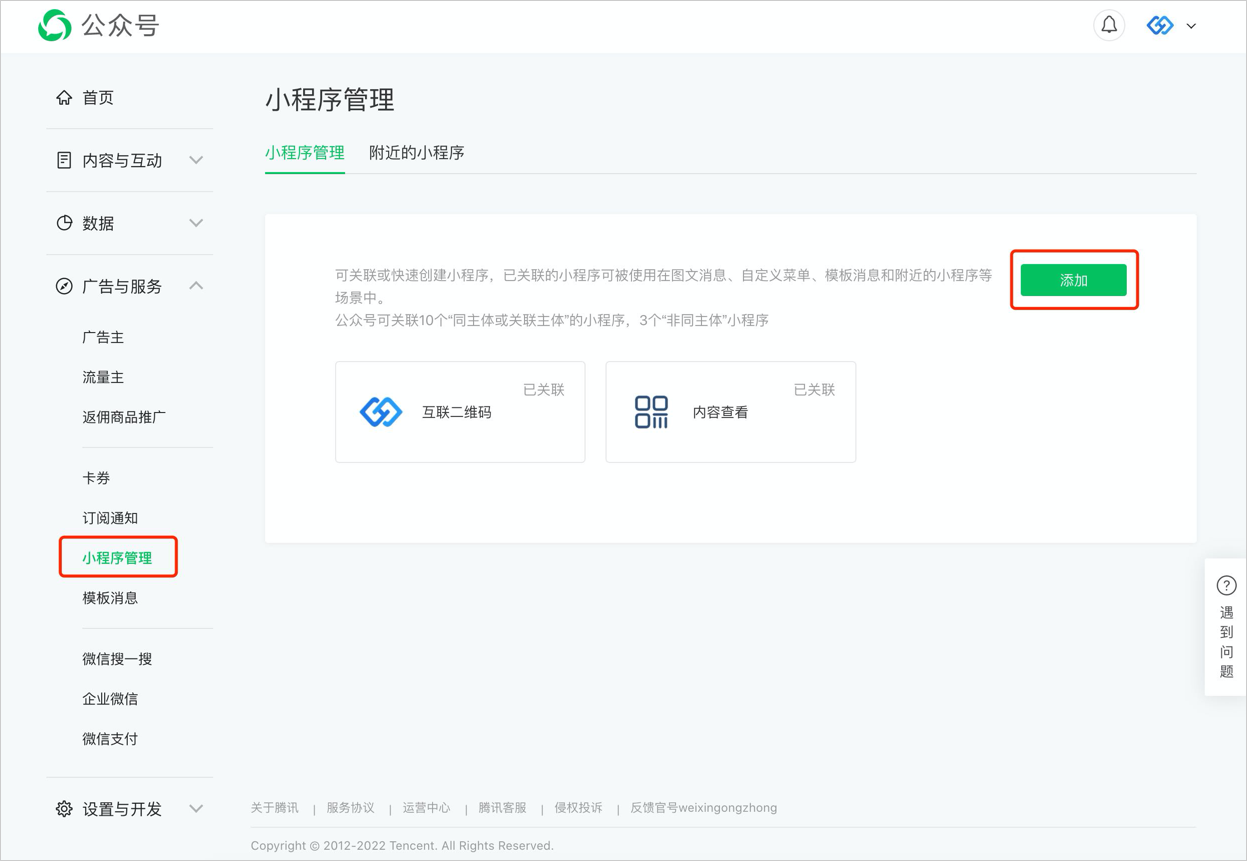Open the 遇到问题 help question icon

point(1226,586)
